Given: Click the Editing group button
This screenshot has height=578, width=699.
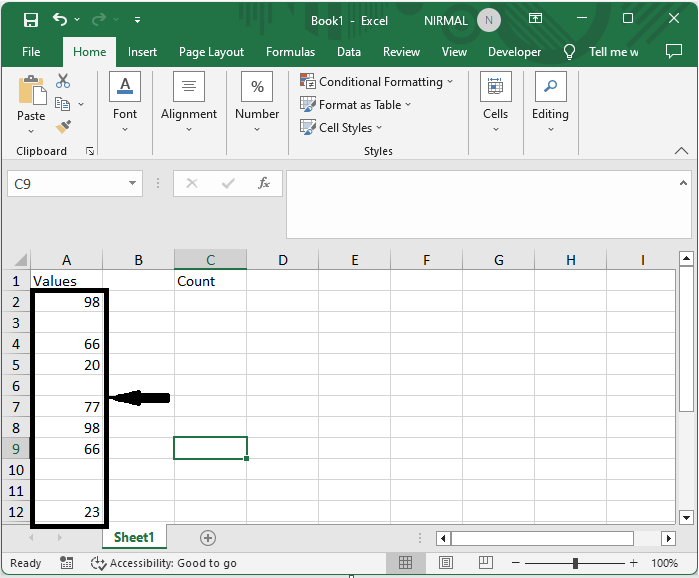Looking at the screenshot, I should (550, 102).
